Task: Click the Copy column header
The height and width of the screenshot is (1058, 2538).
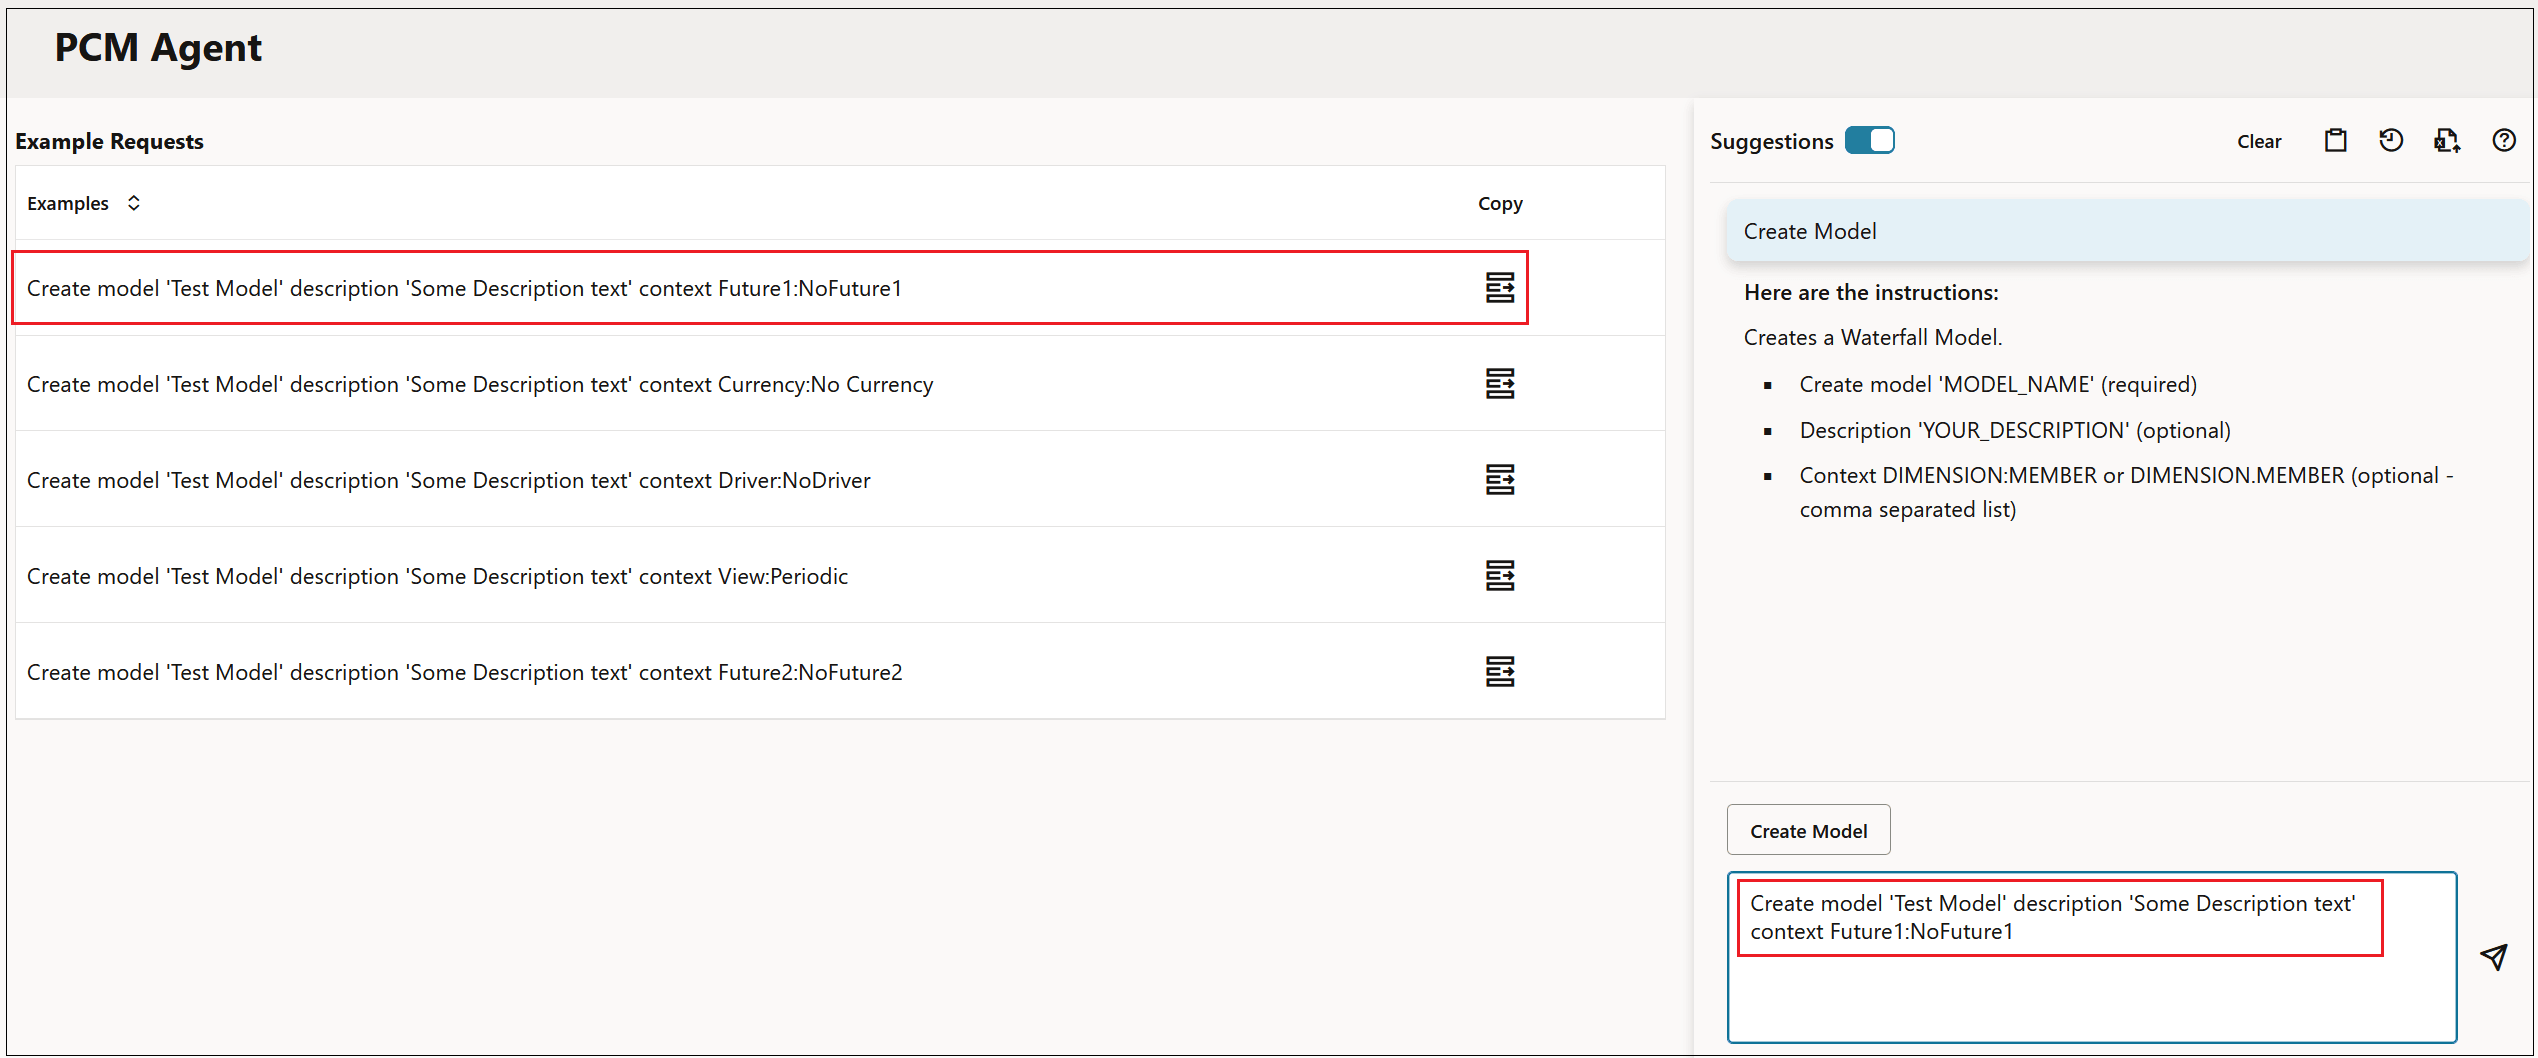Action: [1500, 202]
